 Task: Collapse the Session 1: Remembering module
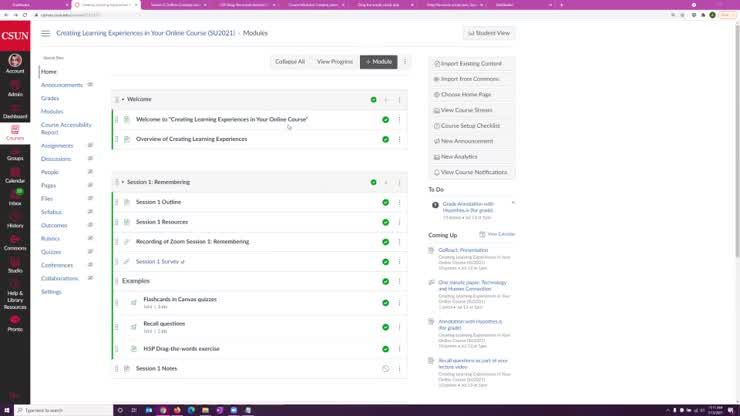[x=123, y=182]
